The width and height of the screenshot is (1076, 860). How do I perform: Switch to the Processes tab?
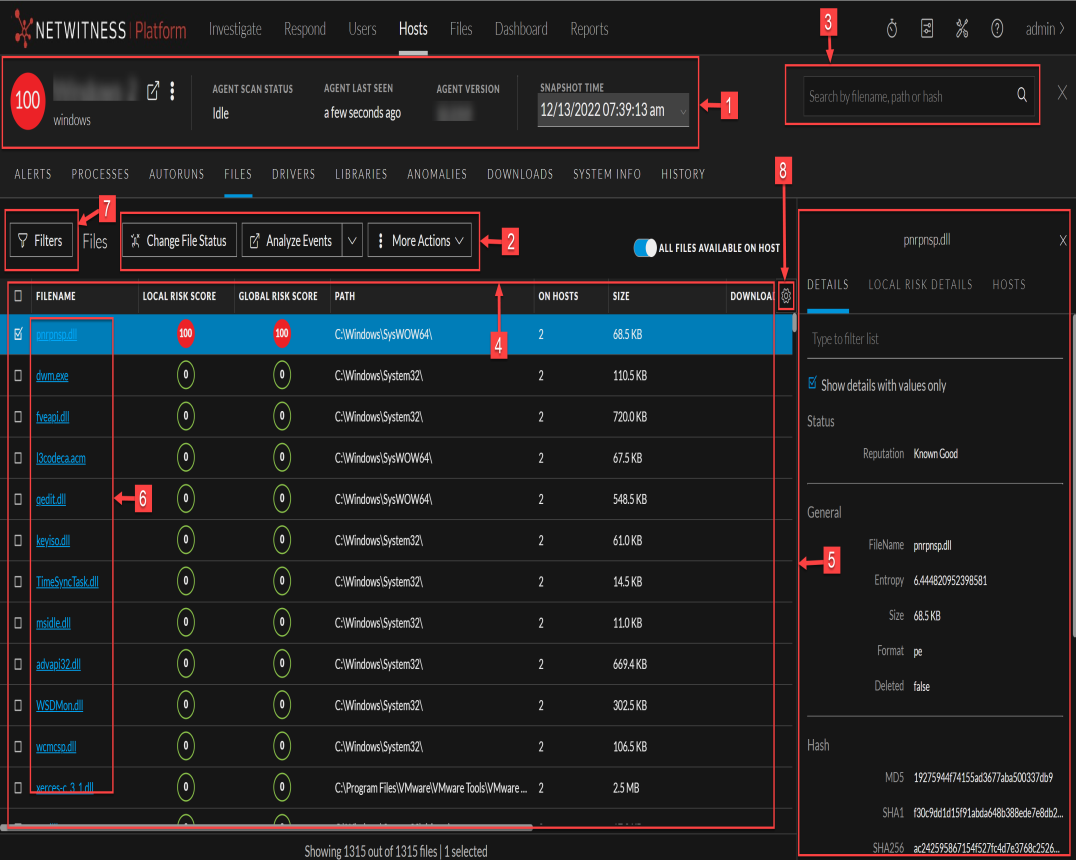click(100, 174)
